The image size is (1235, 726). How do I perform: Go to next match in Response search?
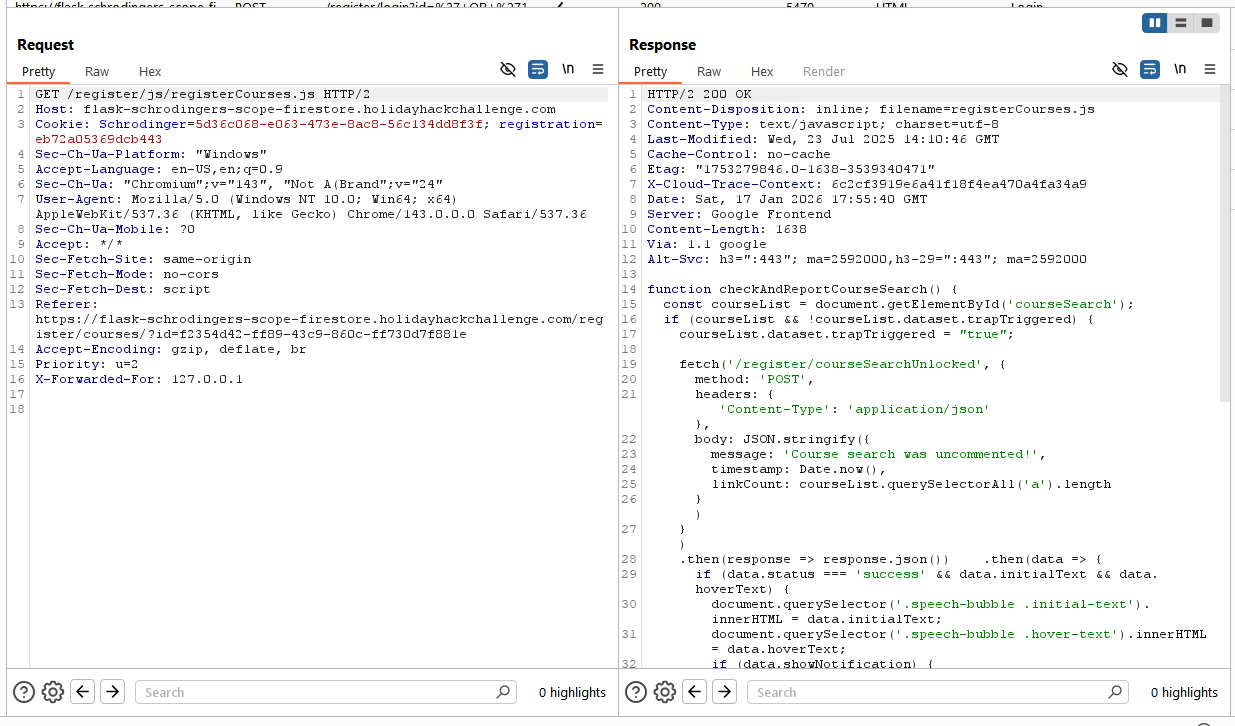(725, 691)
